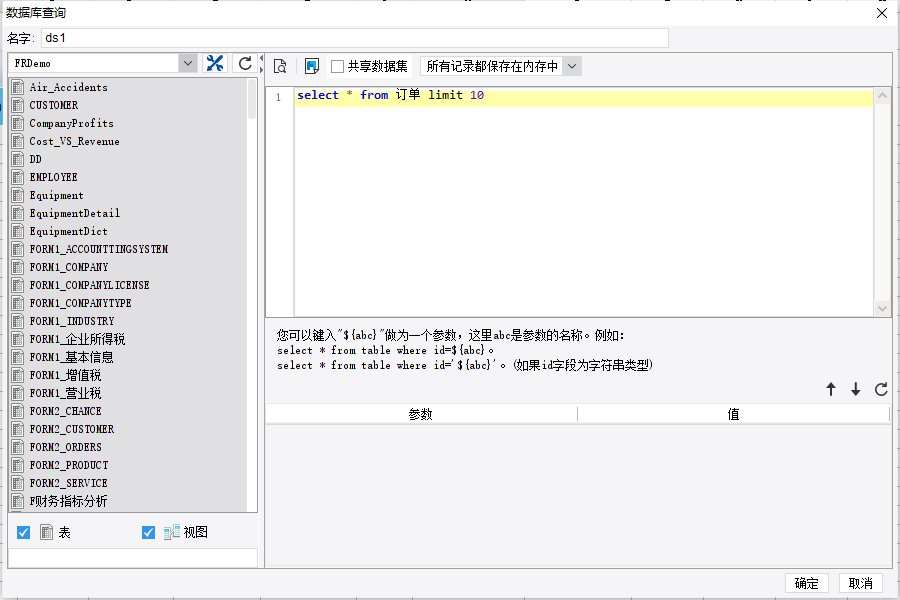Click the 值 column header

[x=733, y=414]
